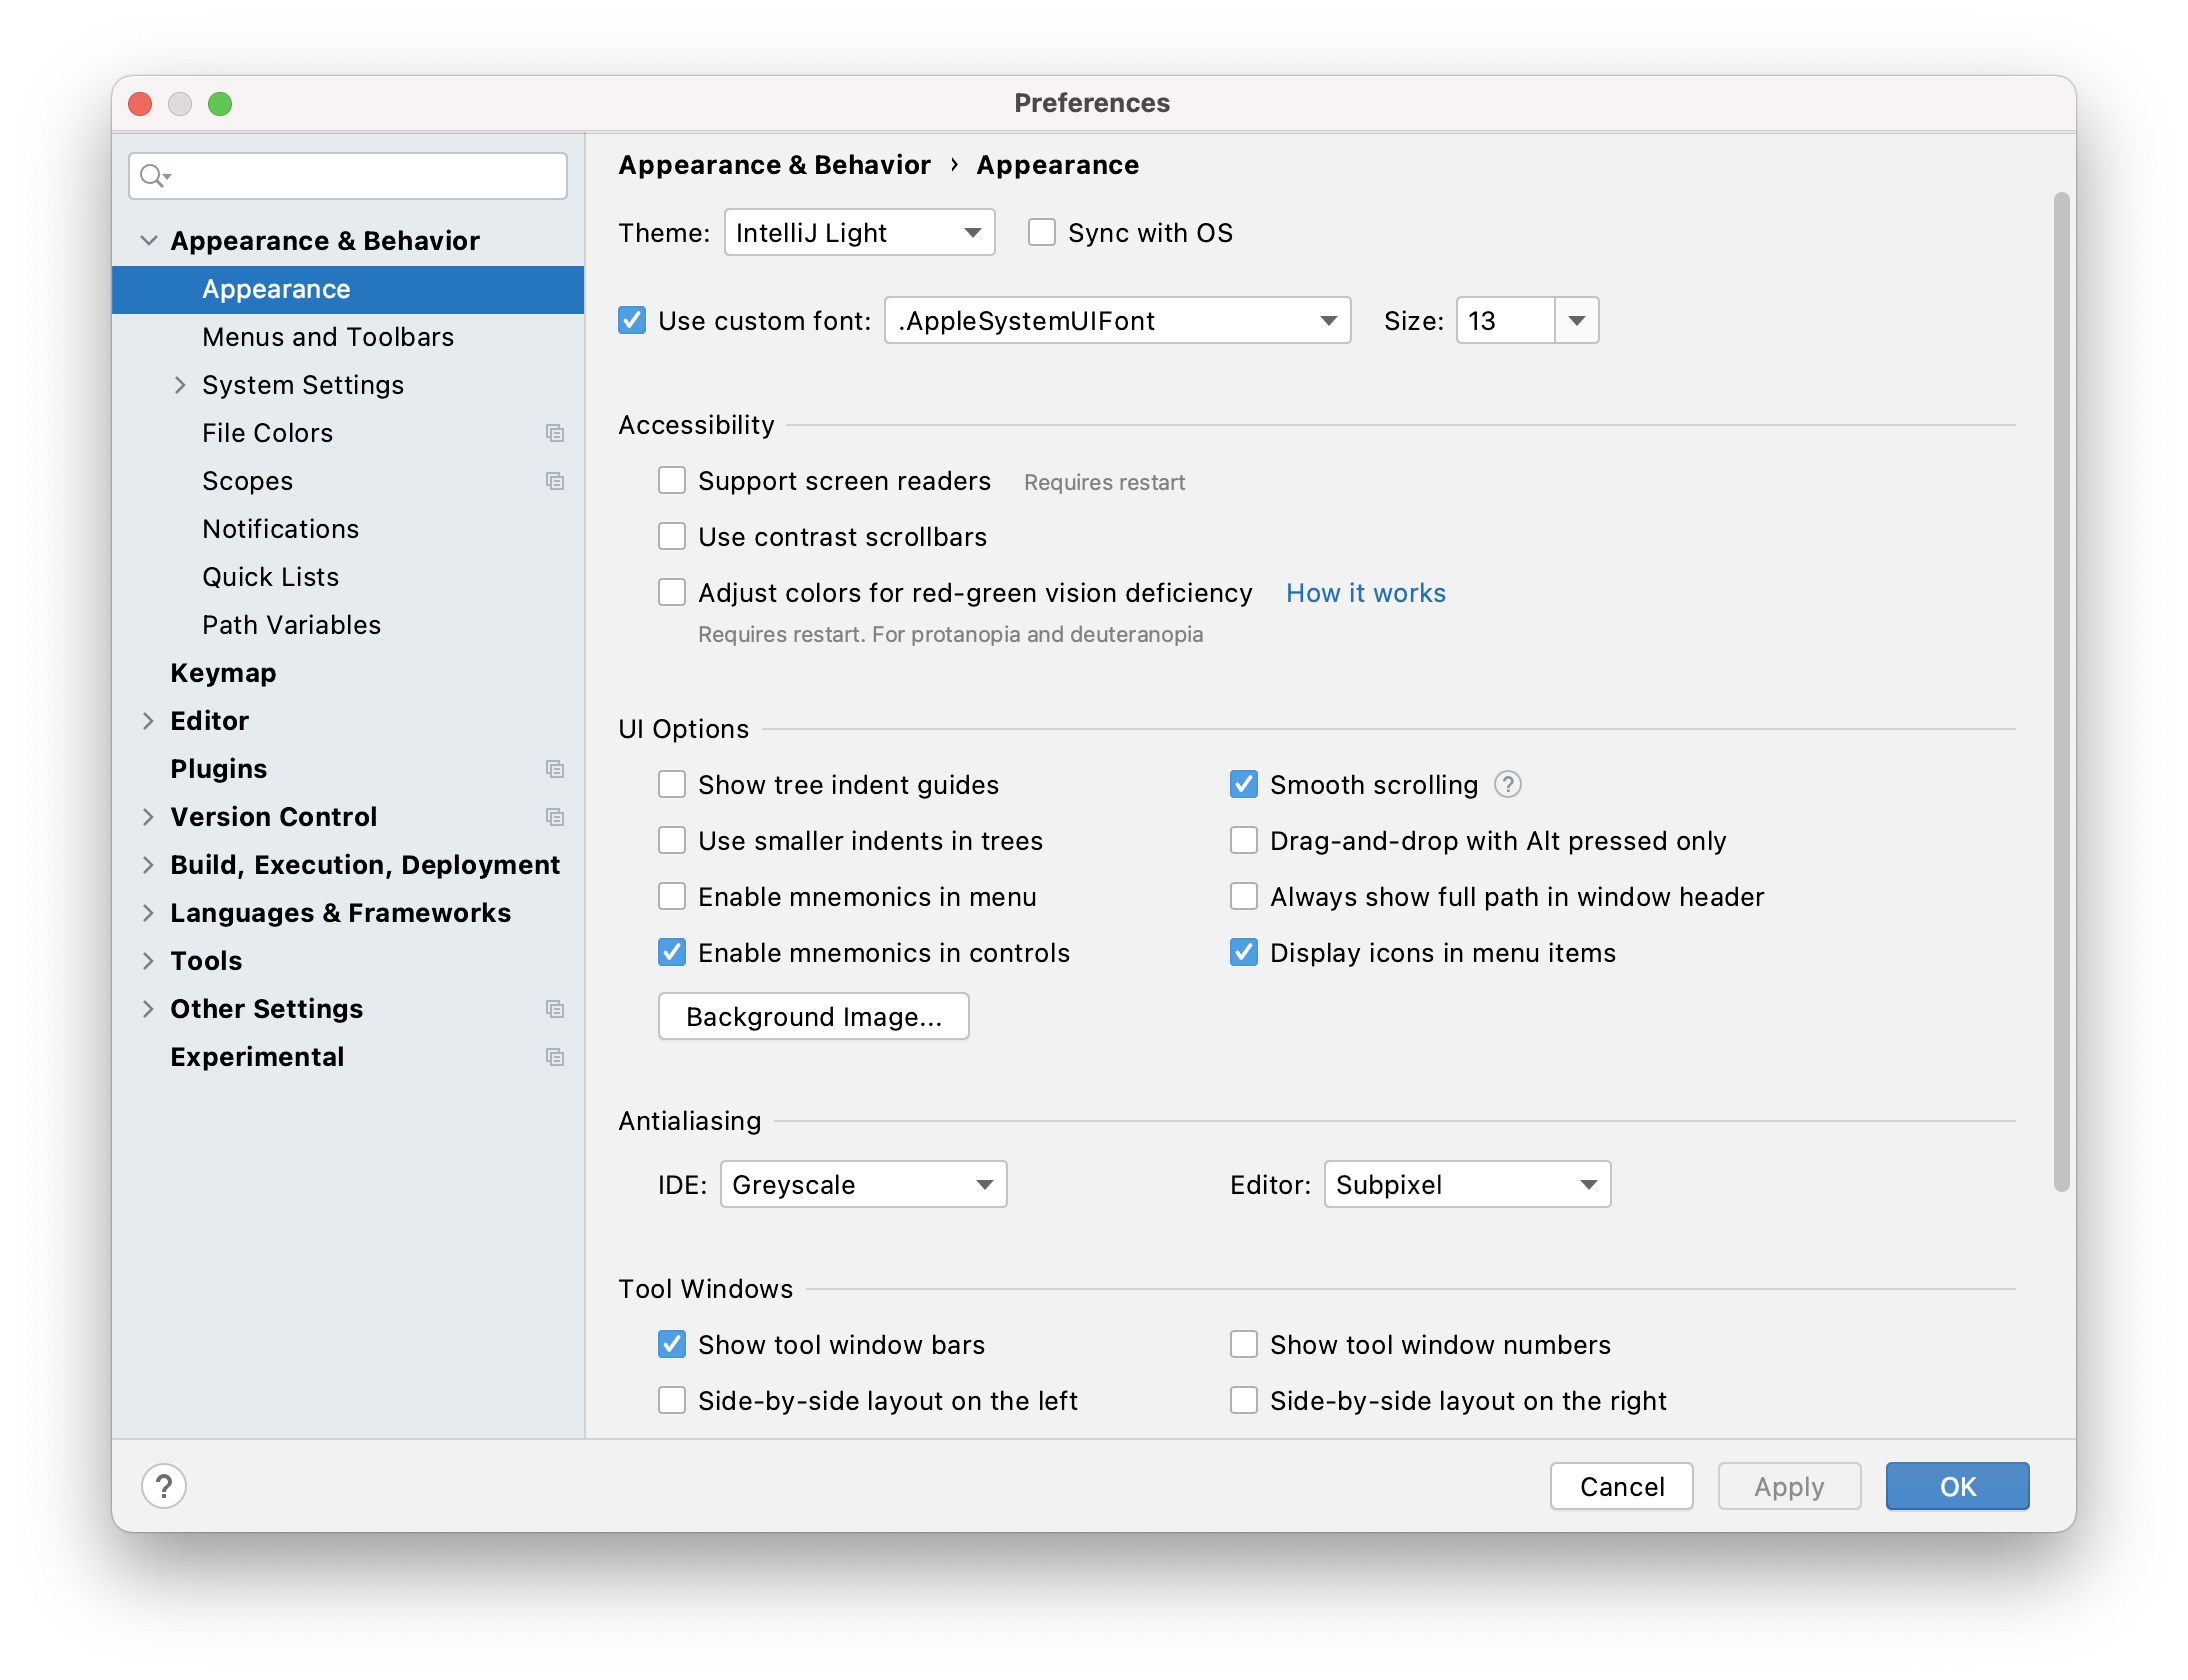The image size is (2188, 1680).
Task: Click the project-level icon next to Experimental
Action: (555, 1057)
